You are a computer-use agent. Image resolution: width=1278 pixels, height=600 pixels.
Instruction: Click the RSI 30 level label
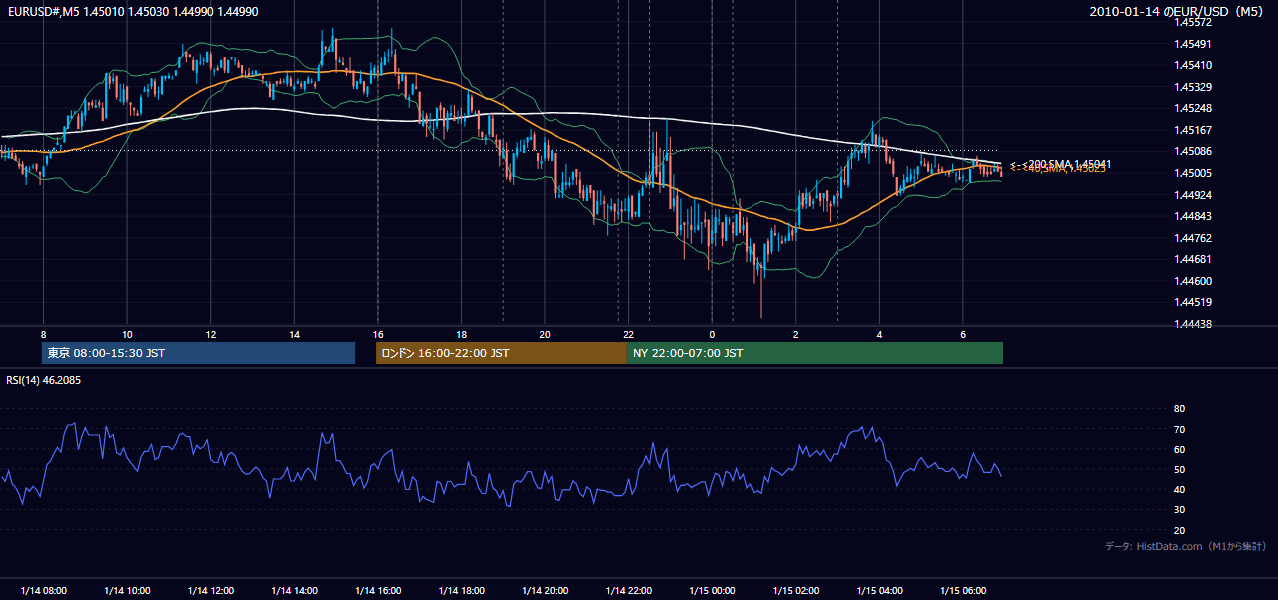1179,510
